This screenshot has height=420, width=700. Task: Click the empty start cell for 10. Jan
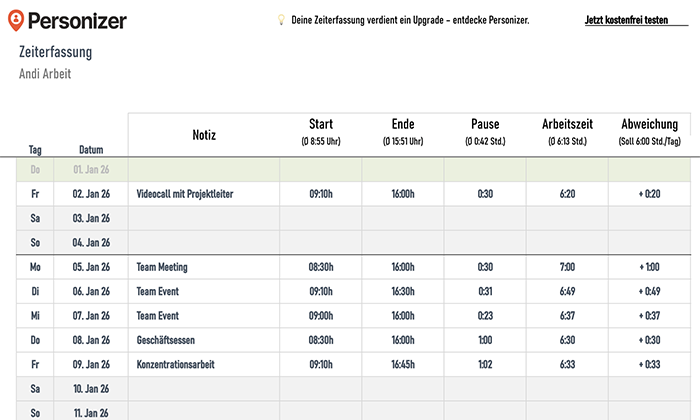pos(321,389)
